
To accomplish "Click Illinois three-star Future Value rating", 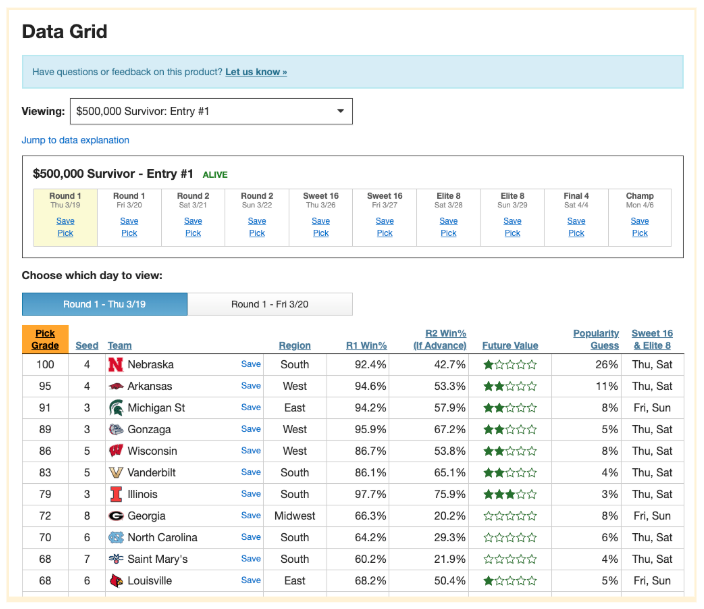I will (510, 494).
